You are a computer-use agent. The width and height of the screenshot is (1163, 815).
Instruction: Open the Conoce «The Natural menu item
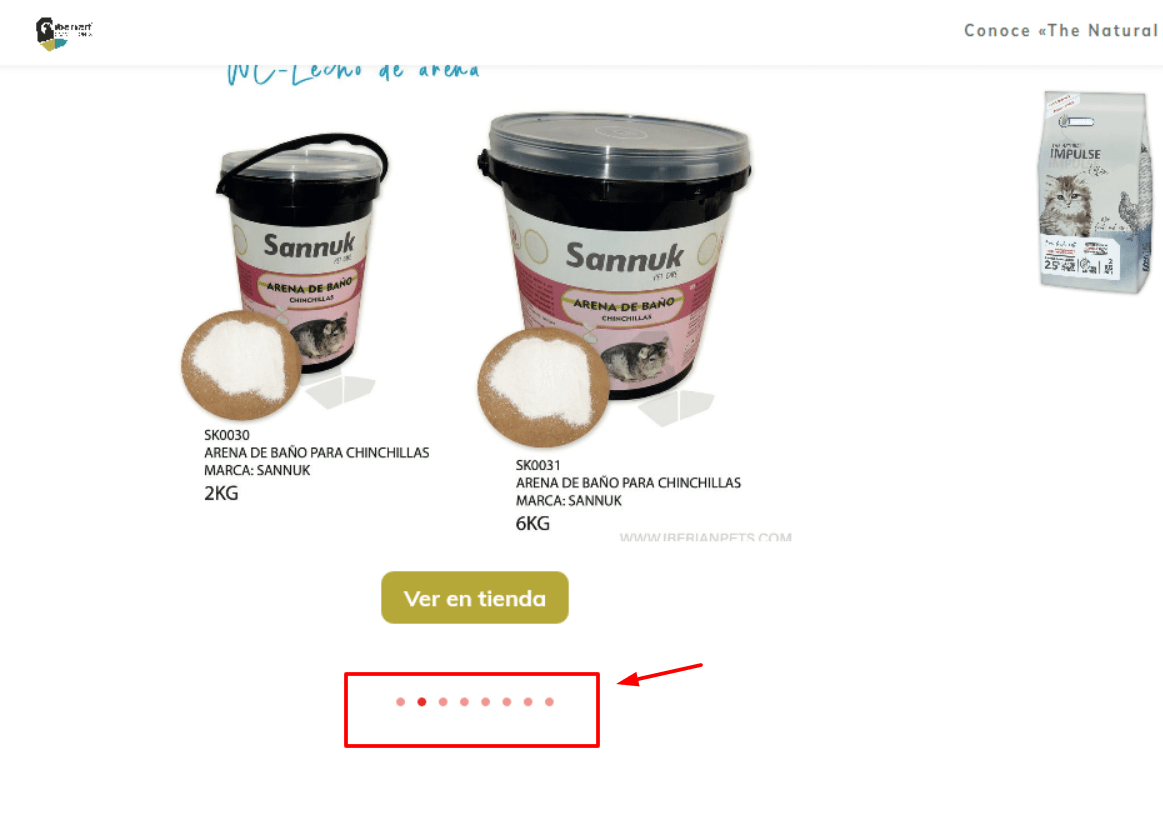(x=1062, y=30)
